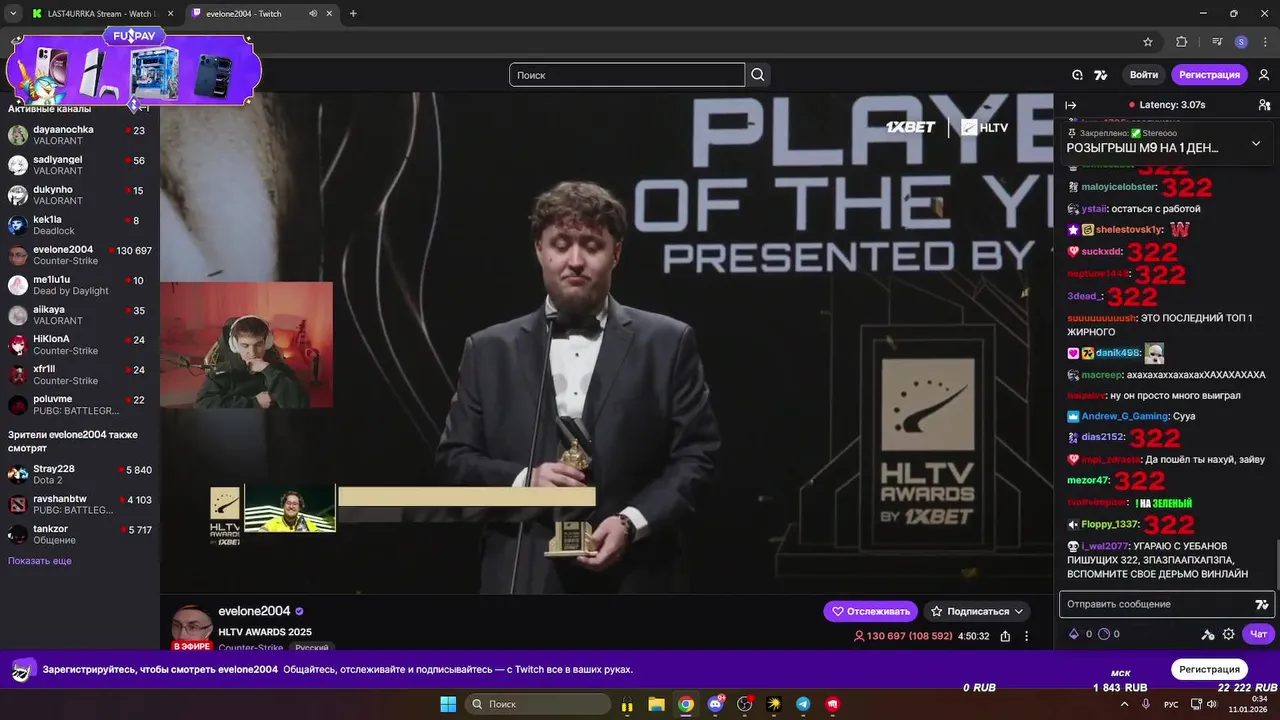This screenshot has width=1280, height=720.
Task: Click the header Регистрация button
Action: pyautogui.click(x=1209, y=75)
